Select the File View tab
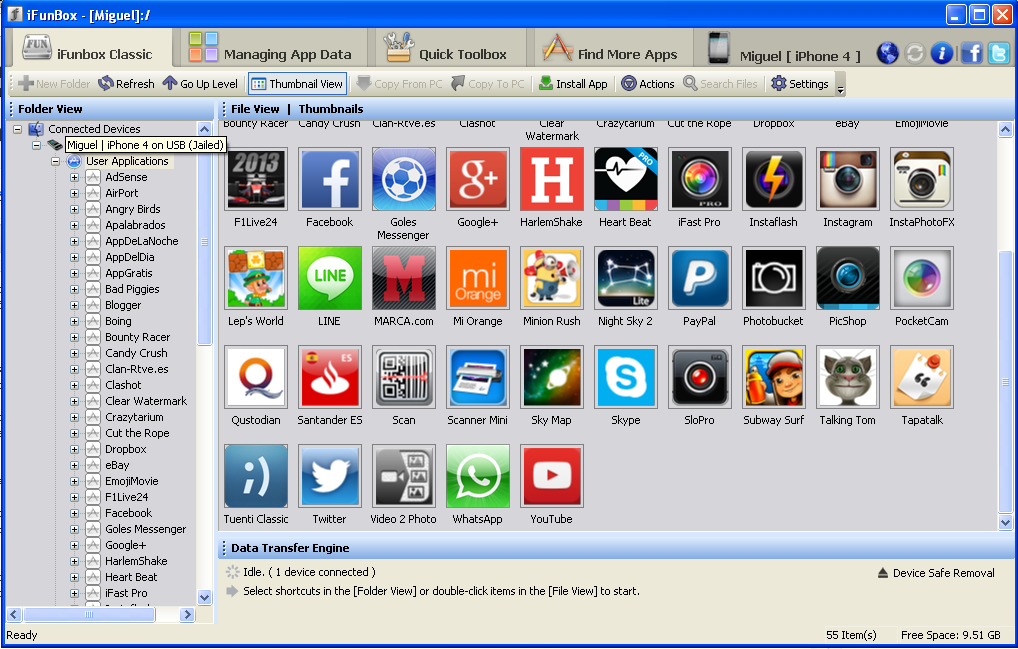The height and width of the screenshot is (649, 1018). [254, 109]
